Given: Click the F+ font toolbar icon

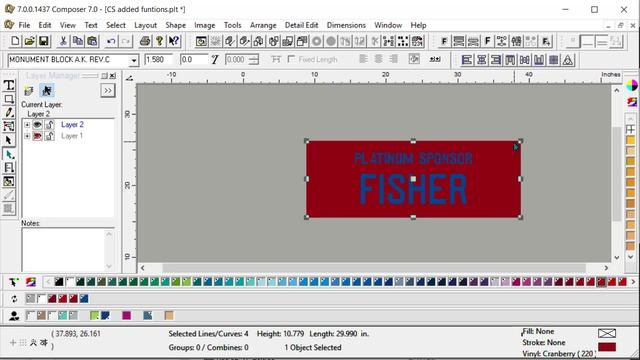Looking at the screenshot, I should pyautogui.click(x=546, y=41).
